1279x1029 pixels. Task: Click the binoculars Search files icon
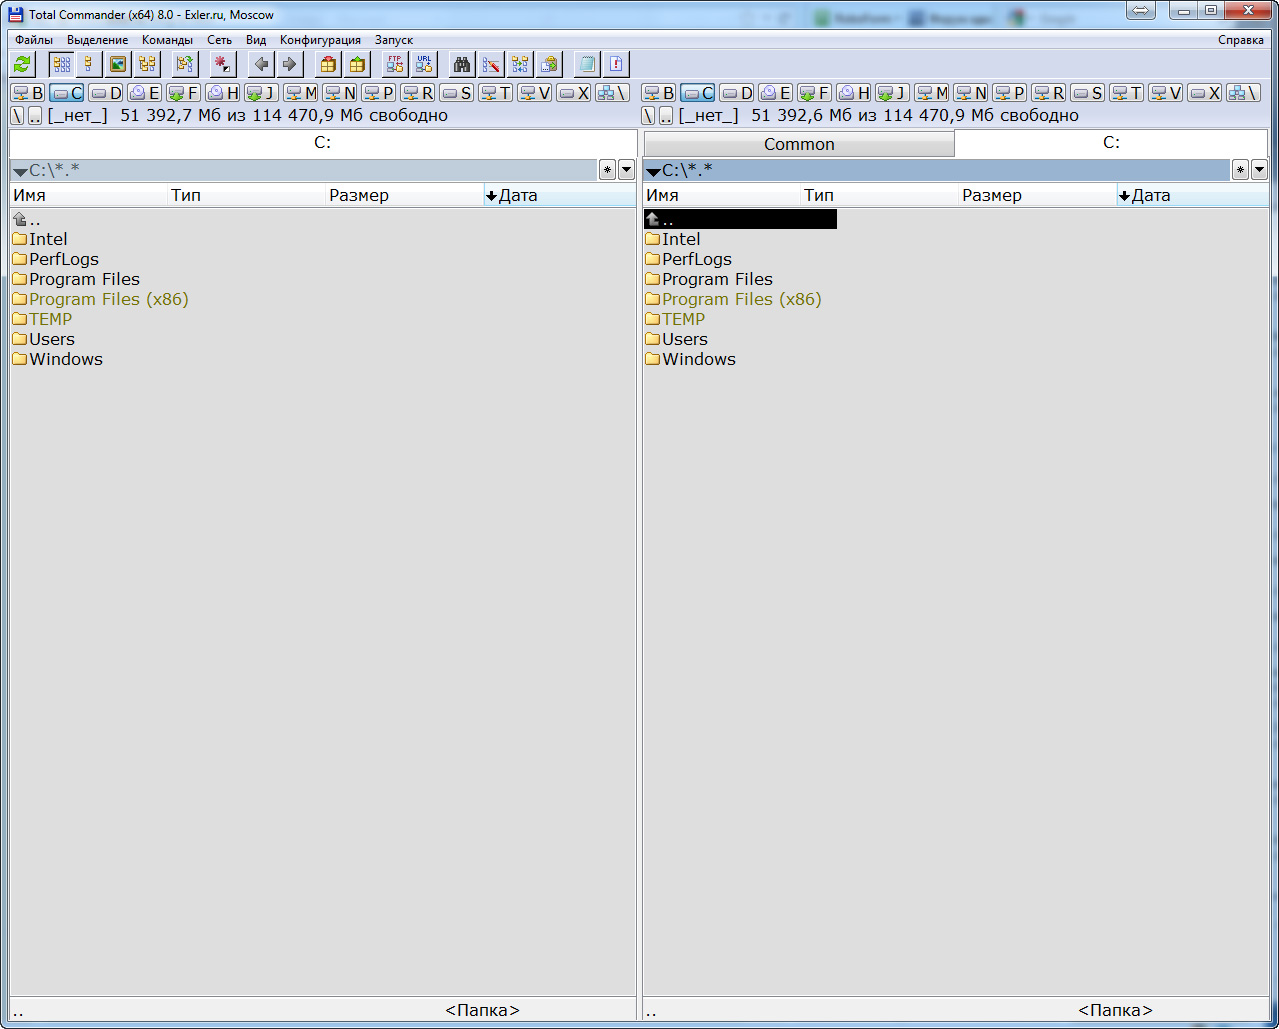point(461,65)
